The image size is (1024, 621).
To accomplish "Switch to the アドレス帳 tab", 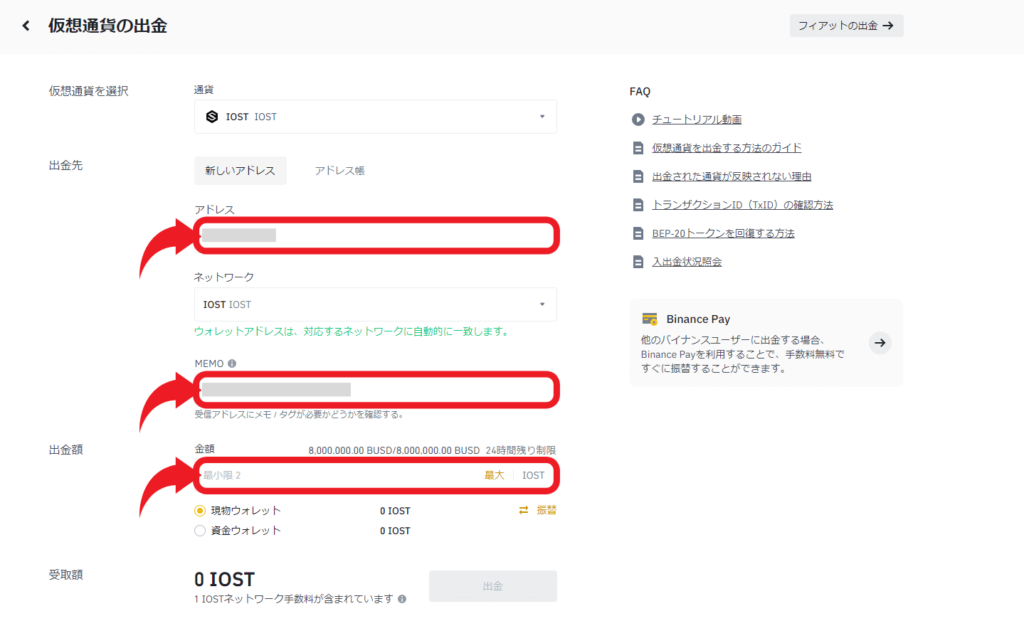I will pyautogui.click(x=340, y=170).
